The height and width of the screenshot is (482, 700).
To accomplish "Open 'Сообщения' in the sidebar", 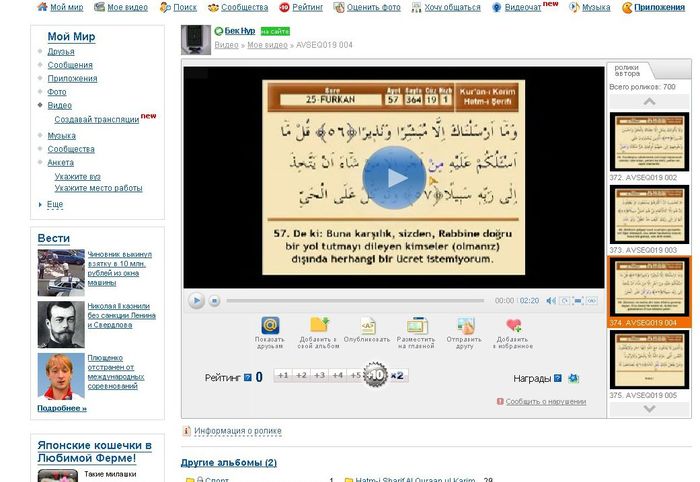I will coord(70,65).
